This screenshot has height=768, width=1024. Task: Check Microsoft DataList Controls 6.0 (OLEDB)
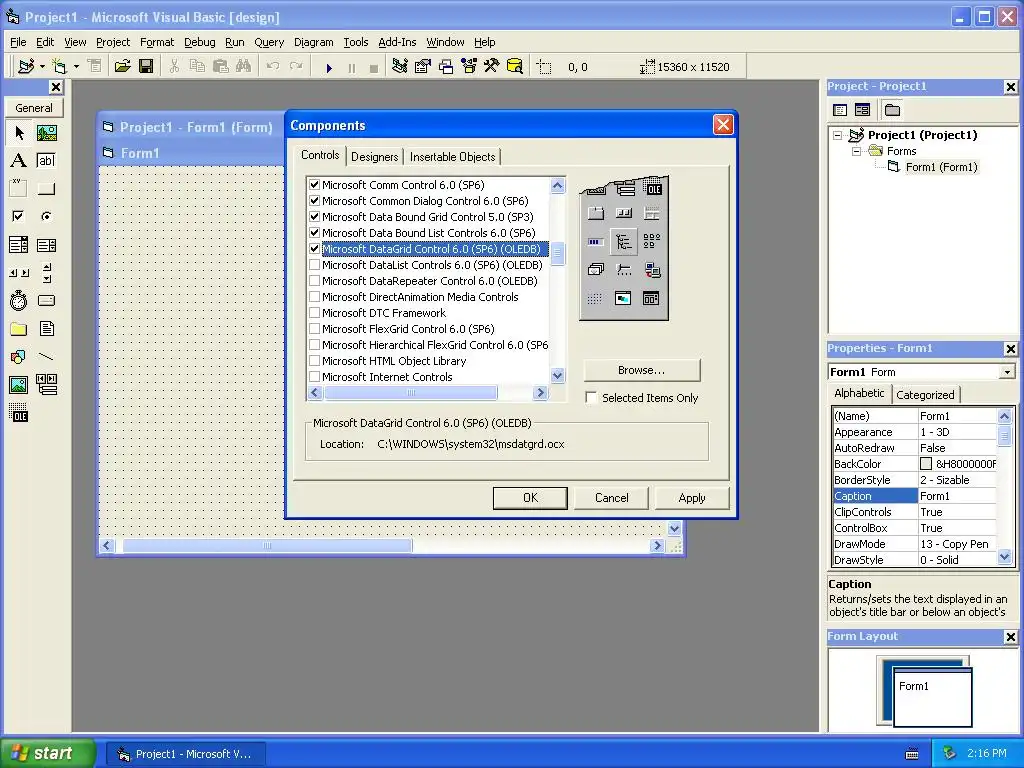coord(315,264)
